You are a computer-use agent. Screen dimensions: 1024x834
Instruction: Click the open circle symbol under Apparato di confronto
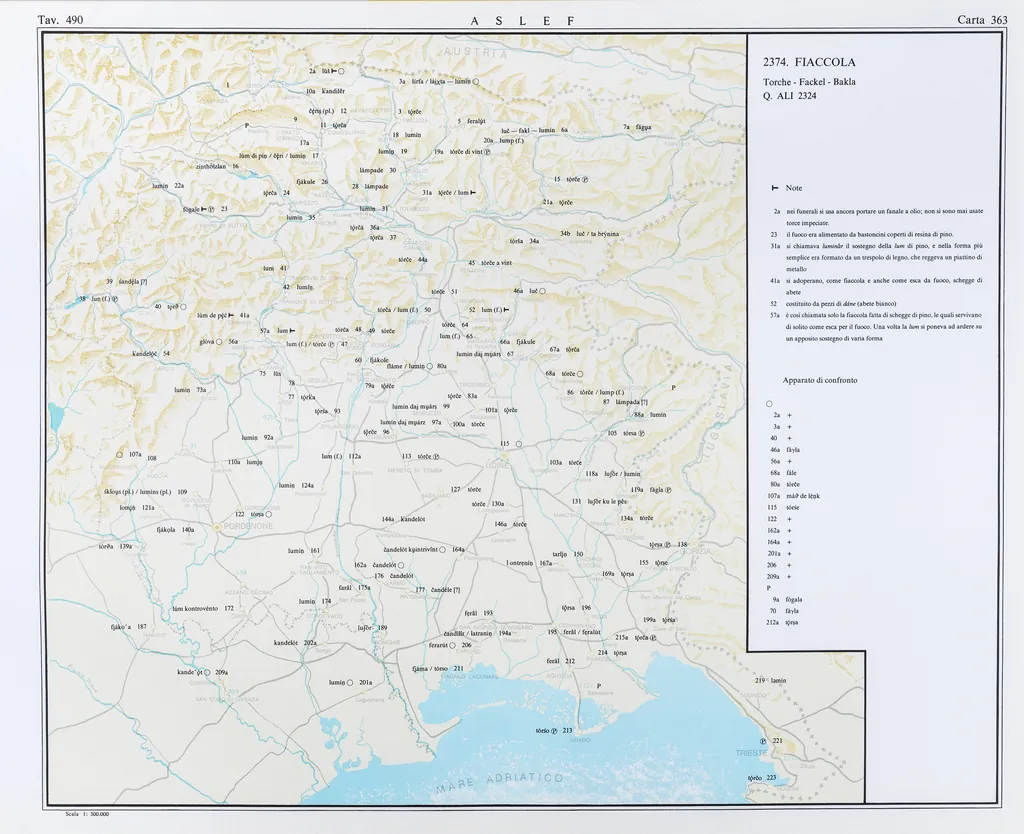(x=768, y=403)
